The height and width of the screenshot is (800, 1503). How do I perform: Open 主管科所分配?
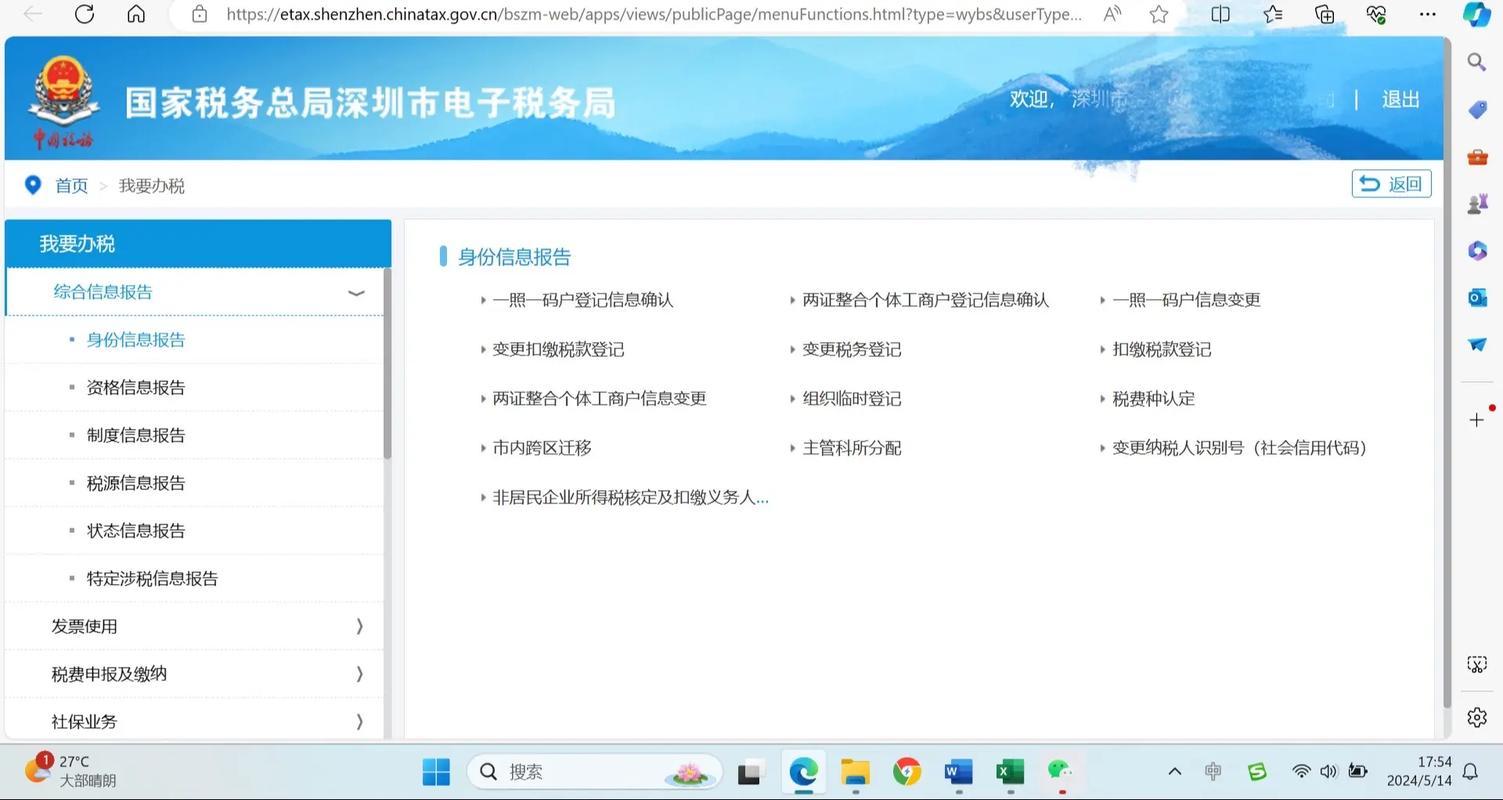click(852, 448)
